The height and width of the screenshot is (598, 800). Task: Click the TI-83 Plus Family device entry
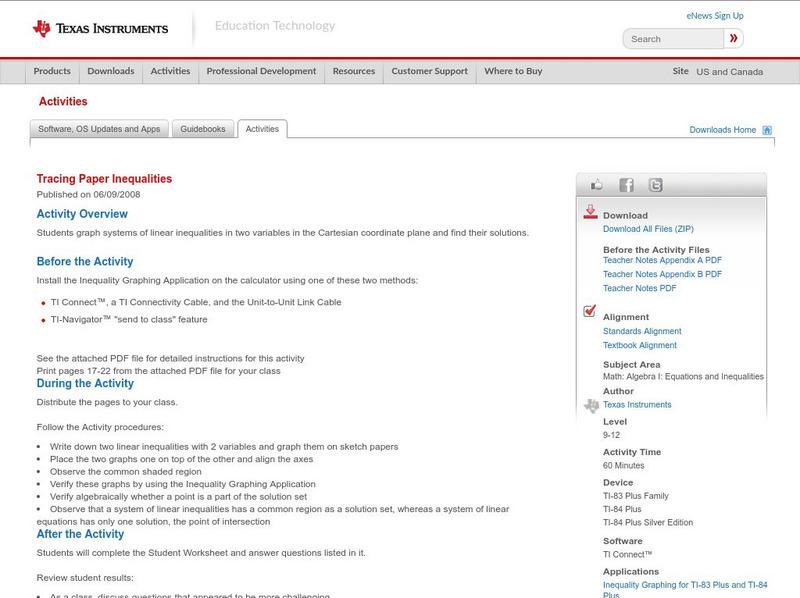[636, 496]
